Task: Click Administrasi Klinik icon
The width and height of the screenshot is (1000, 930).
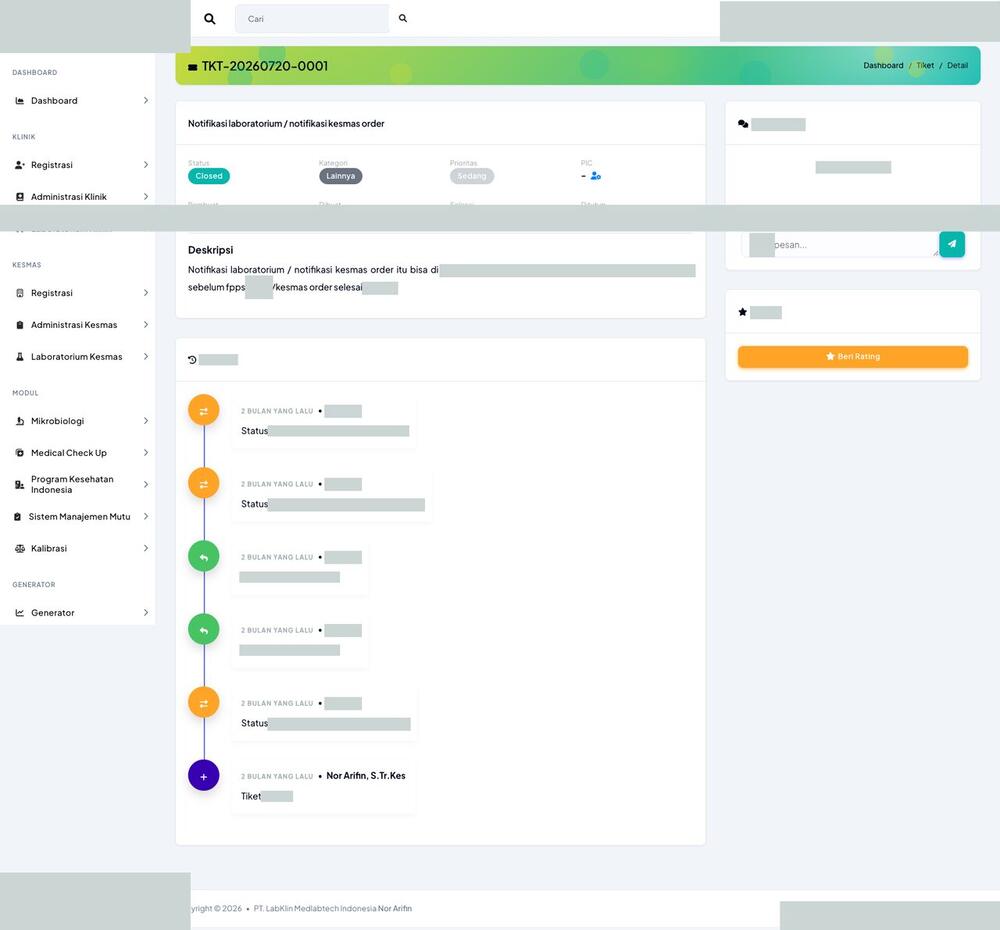Action: pos(20,197)
